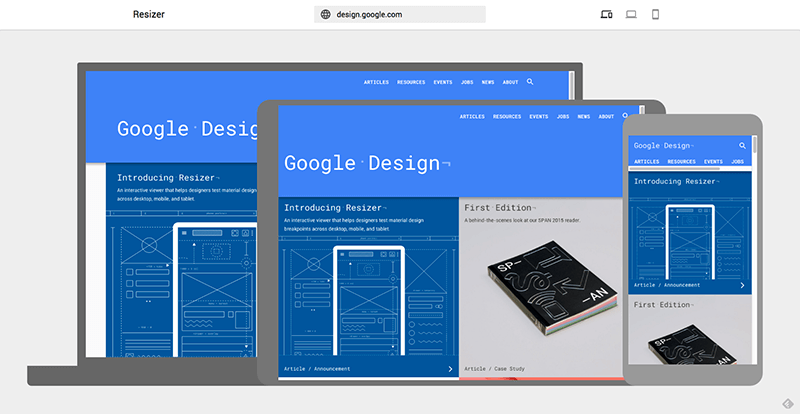The width and height of the screenshot is (800, 414).
Task: Open RESOURCES in the tablet preview nav
Action: [x=507, y=116]
